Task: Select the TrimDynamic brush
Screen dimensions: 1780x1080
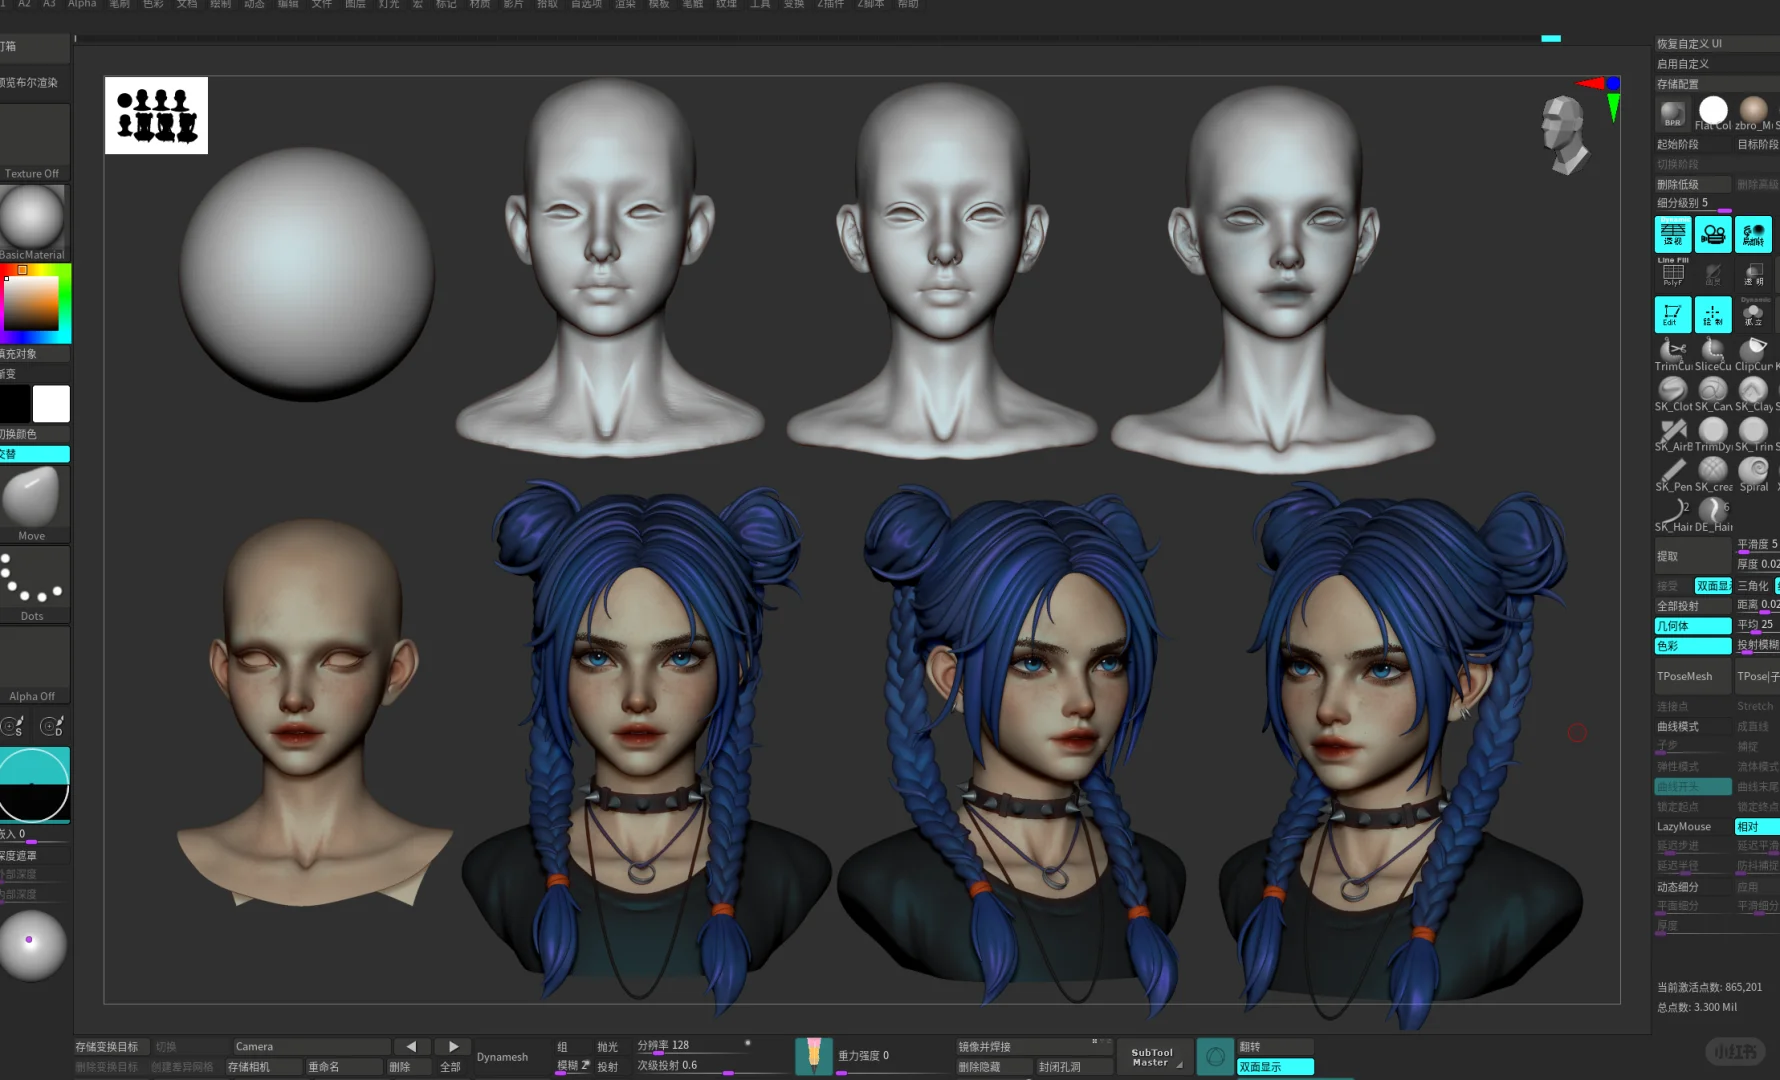Action: tap(1713, 434)
